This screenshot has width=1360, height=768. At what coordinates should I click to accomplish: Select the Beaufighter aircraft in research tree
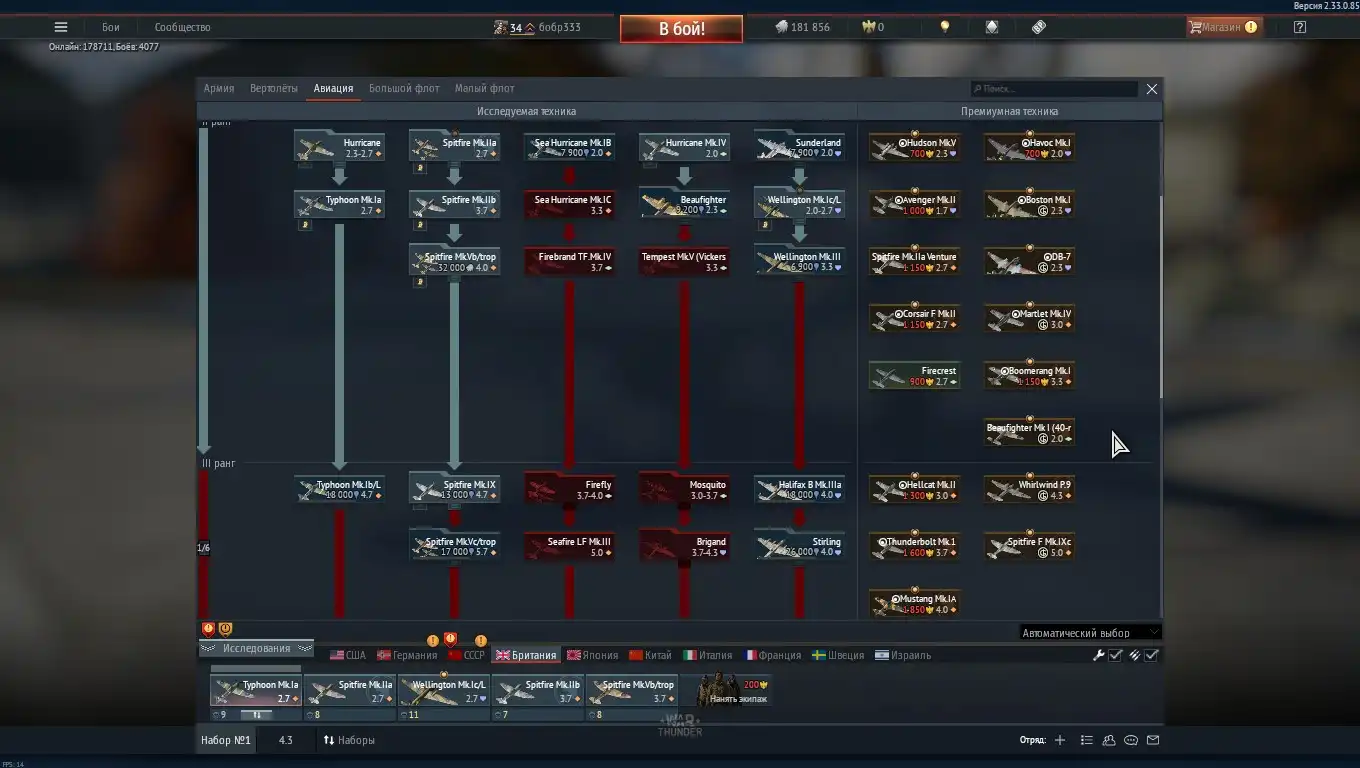tap(685, 205)
